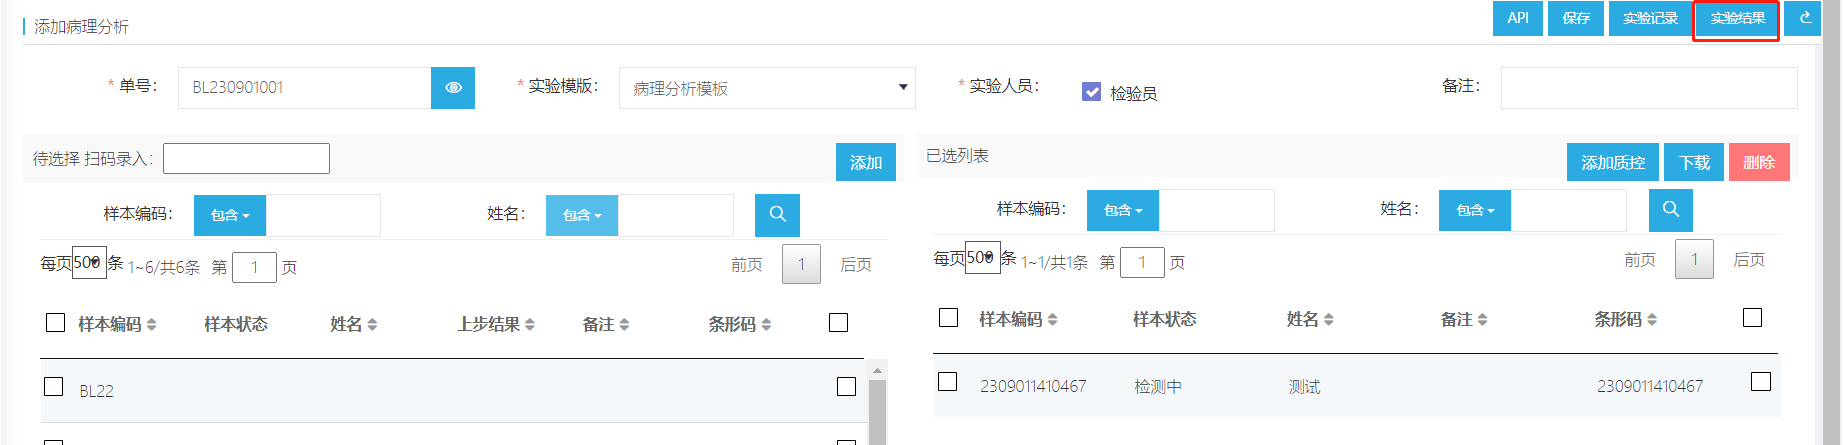This screenshot has width=1843, height=445.
Task: Click the red 删除 button
Action: click(x=1759, y=162)
